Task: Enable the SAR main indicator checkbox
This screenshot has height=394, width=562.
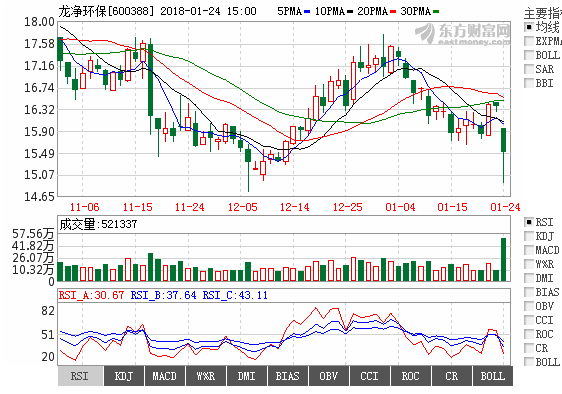Action: click(x=528, y=69)
